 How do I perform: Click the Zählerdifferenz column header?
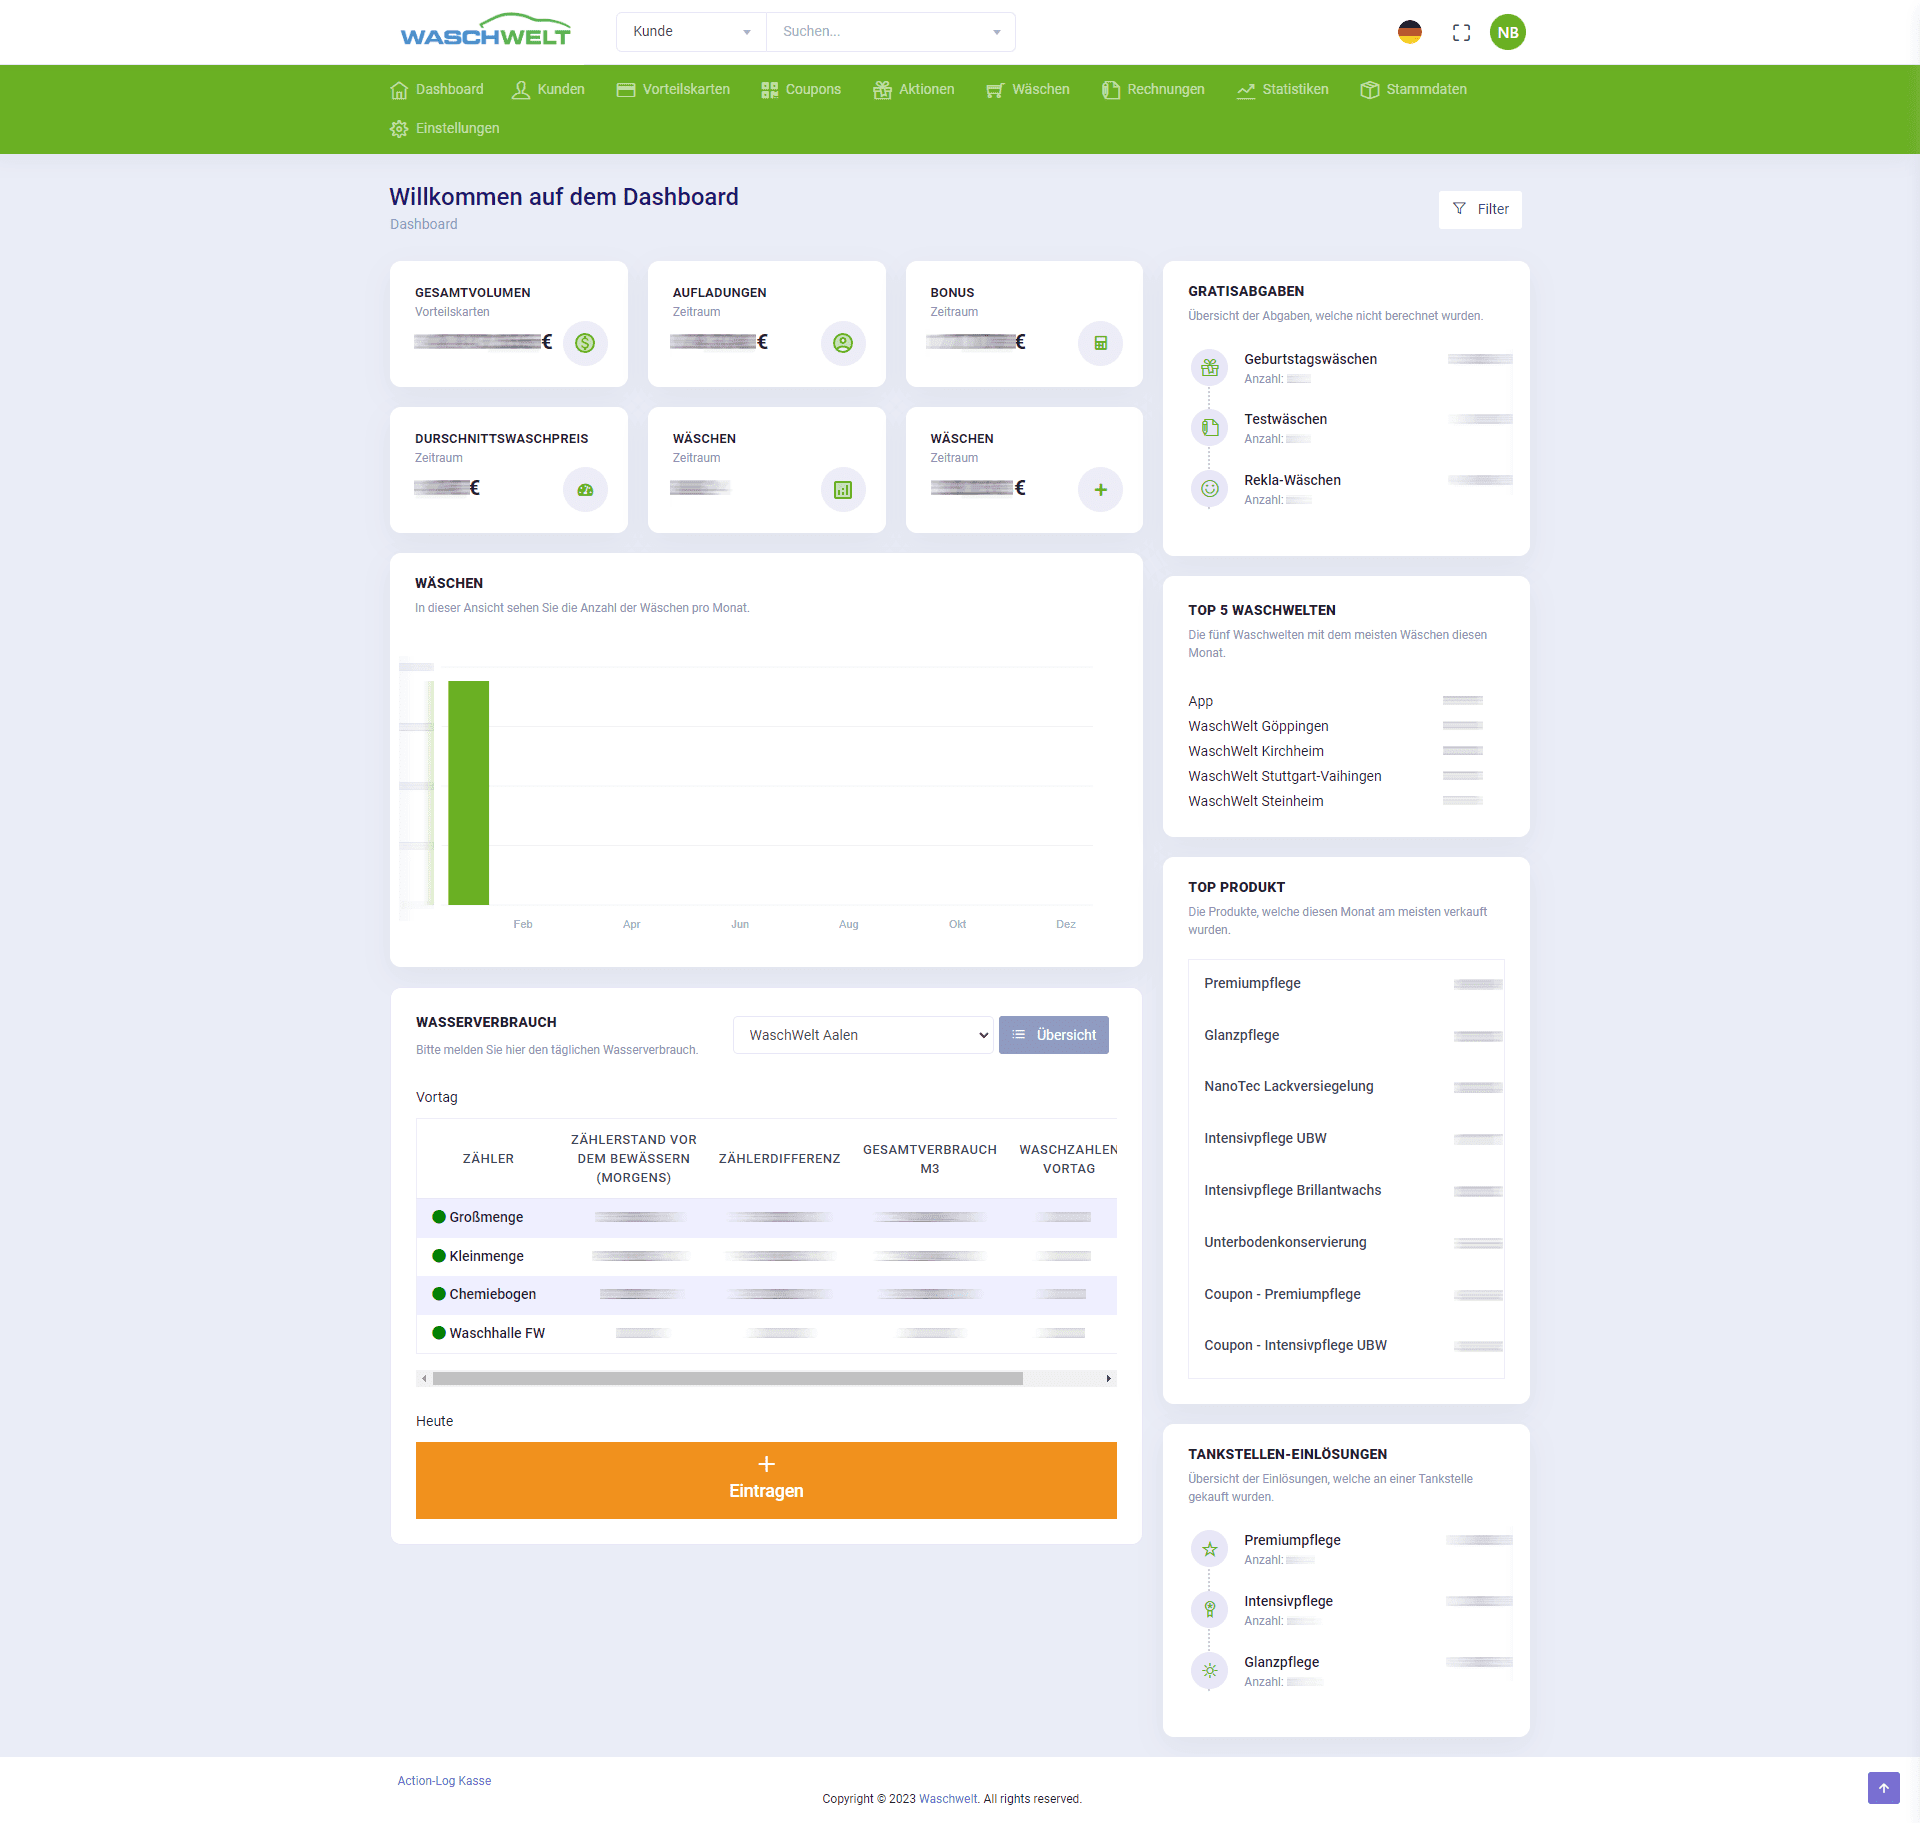(x=779, y=1159)
